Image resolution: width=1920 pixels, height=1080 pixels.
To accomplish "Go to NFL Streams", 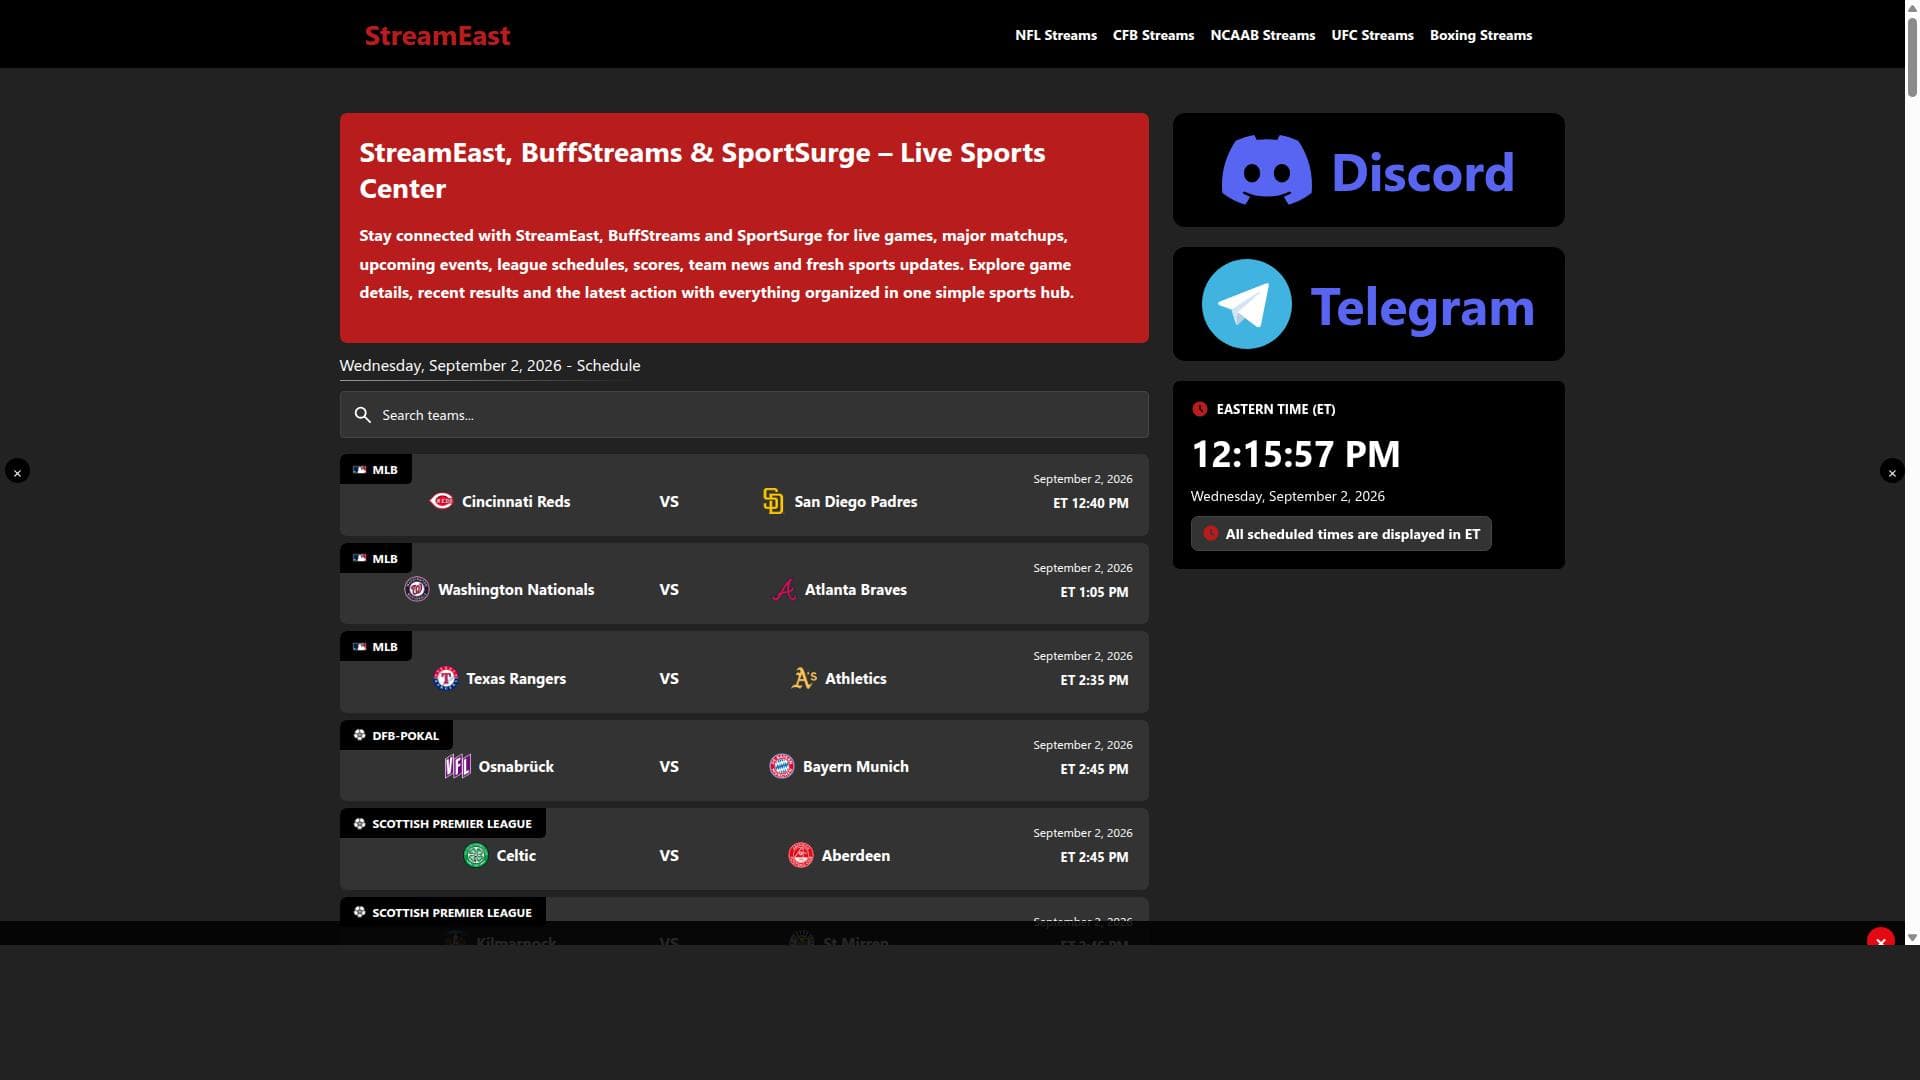I will click(1056, 35).
